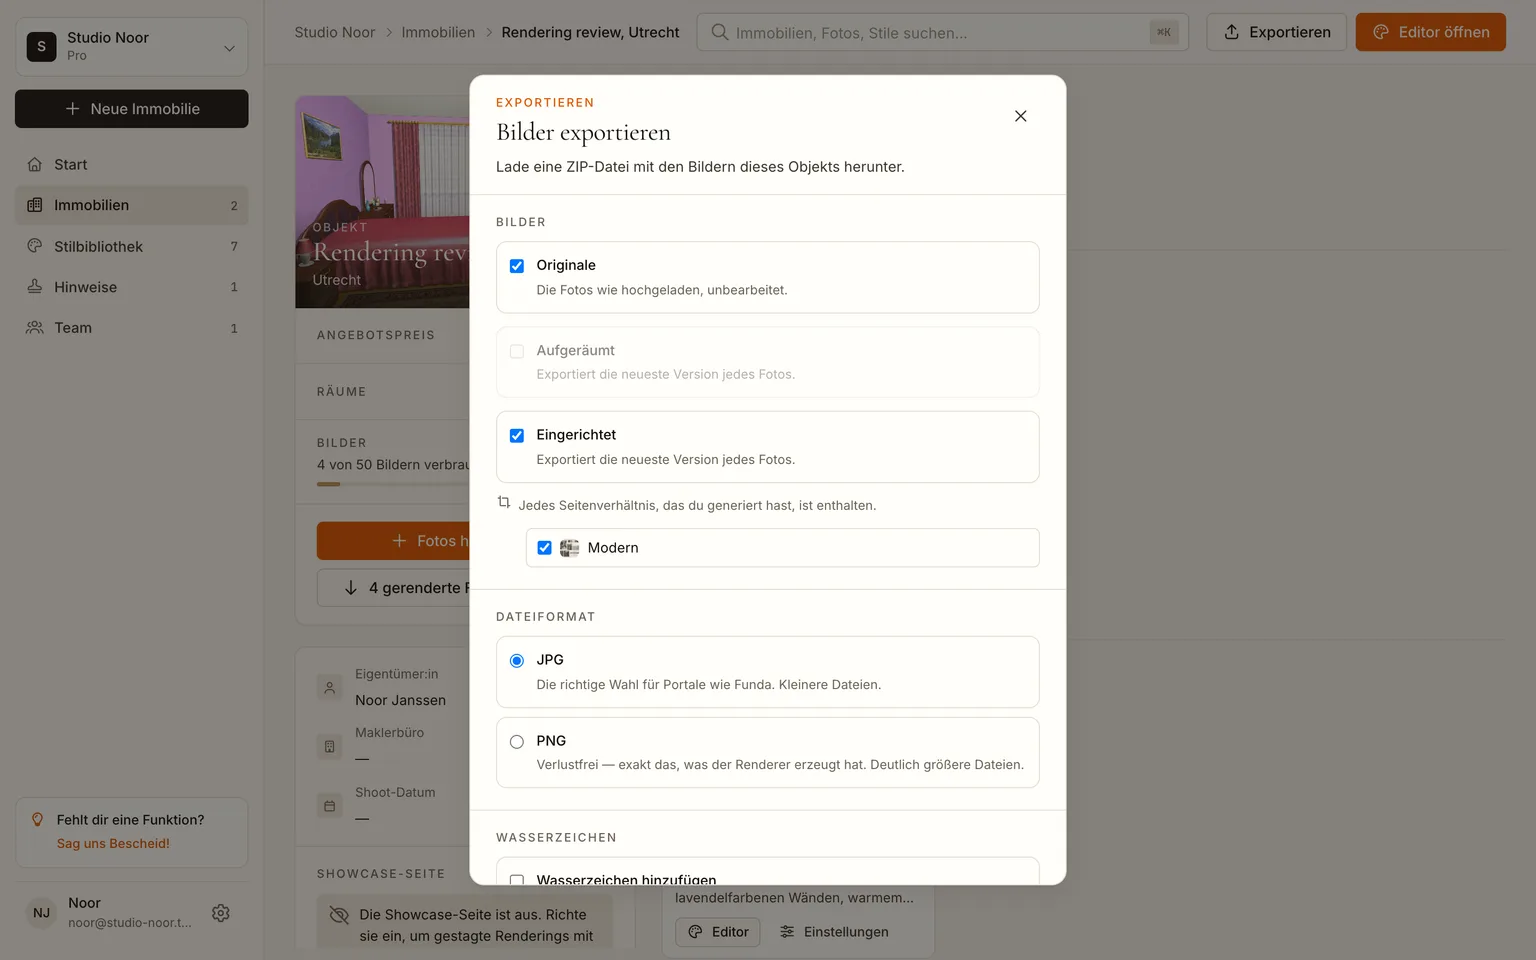This screenshot has width=1536, height=960.
Task: Uncheck the Eingerichtet checkbox
Action: [x=517, y=436]
